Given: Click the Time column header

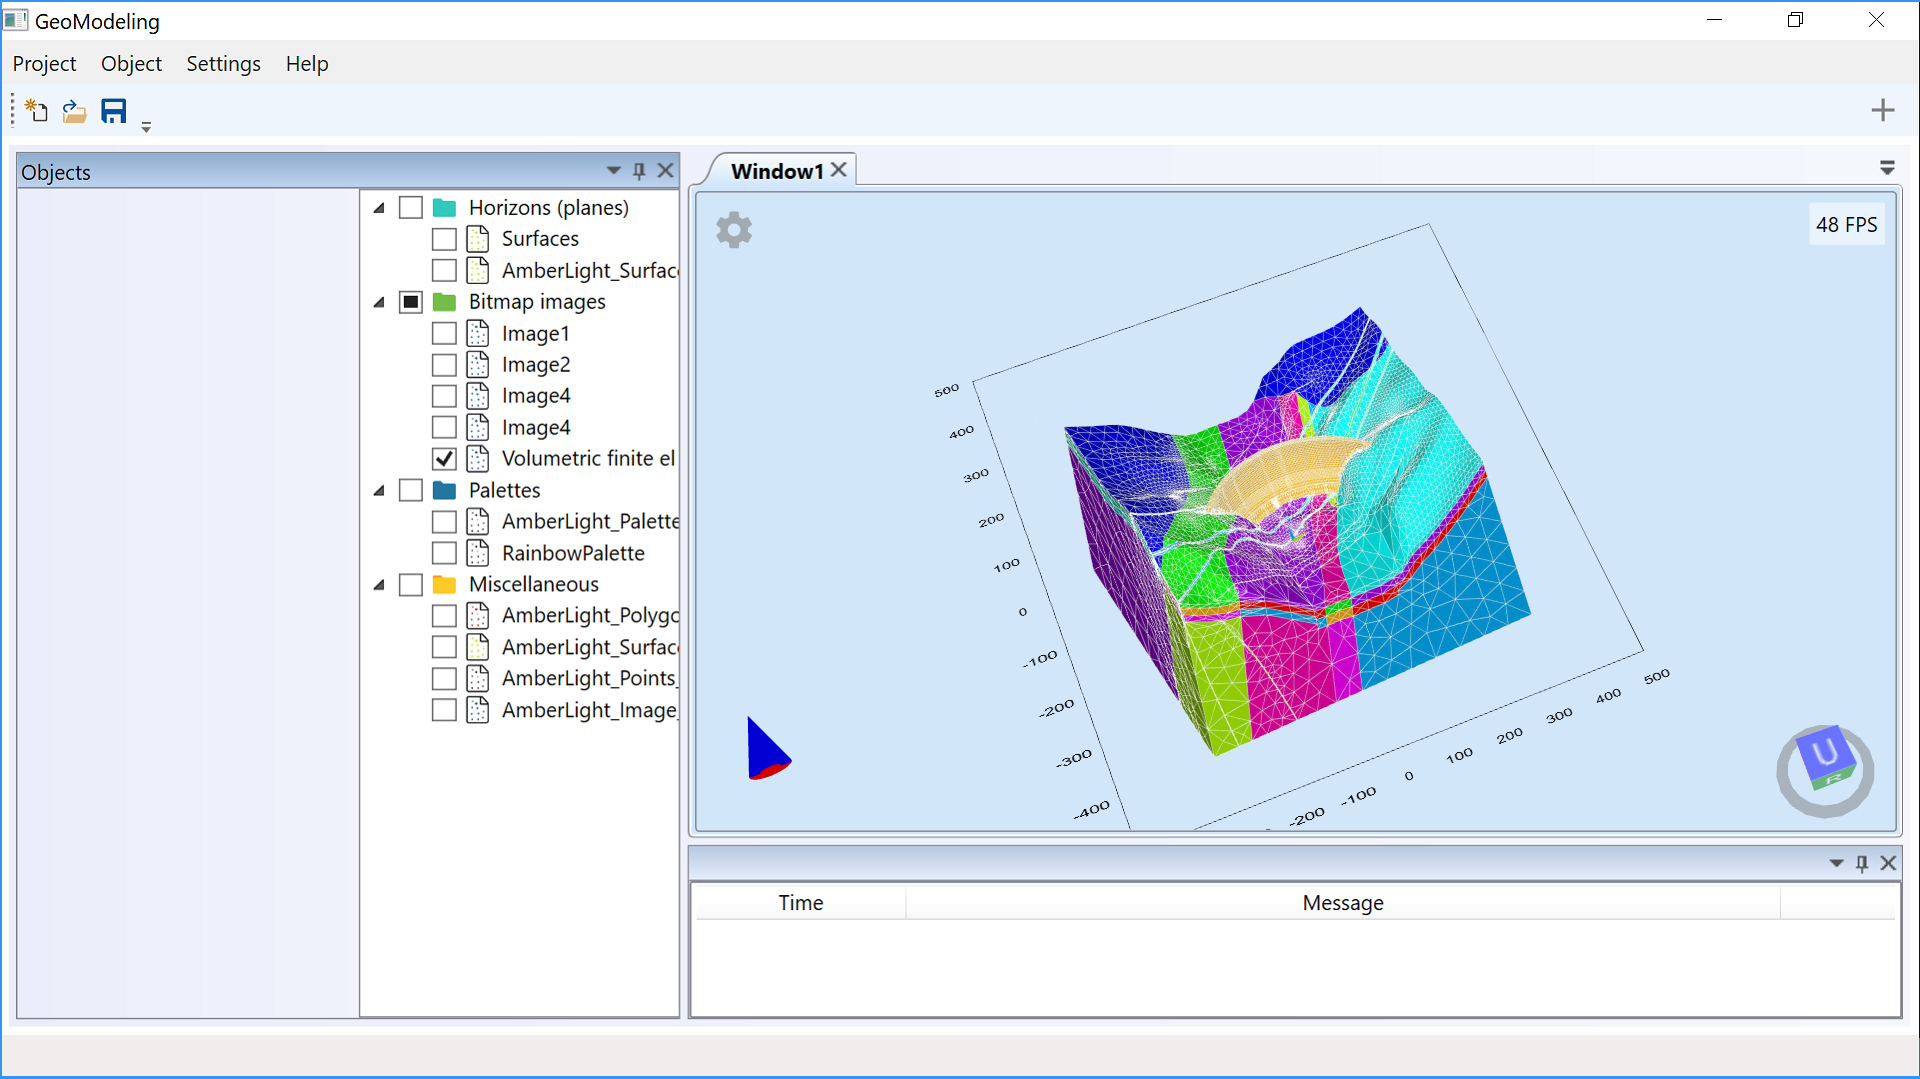Looking at the screenshot, I should point(800,903).
